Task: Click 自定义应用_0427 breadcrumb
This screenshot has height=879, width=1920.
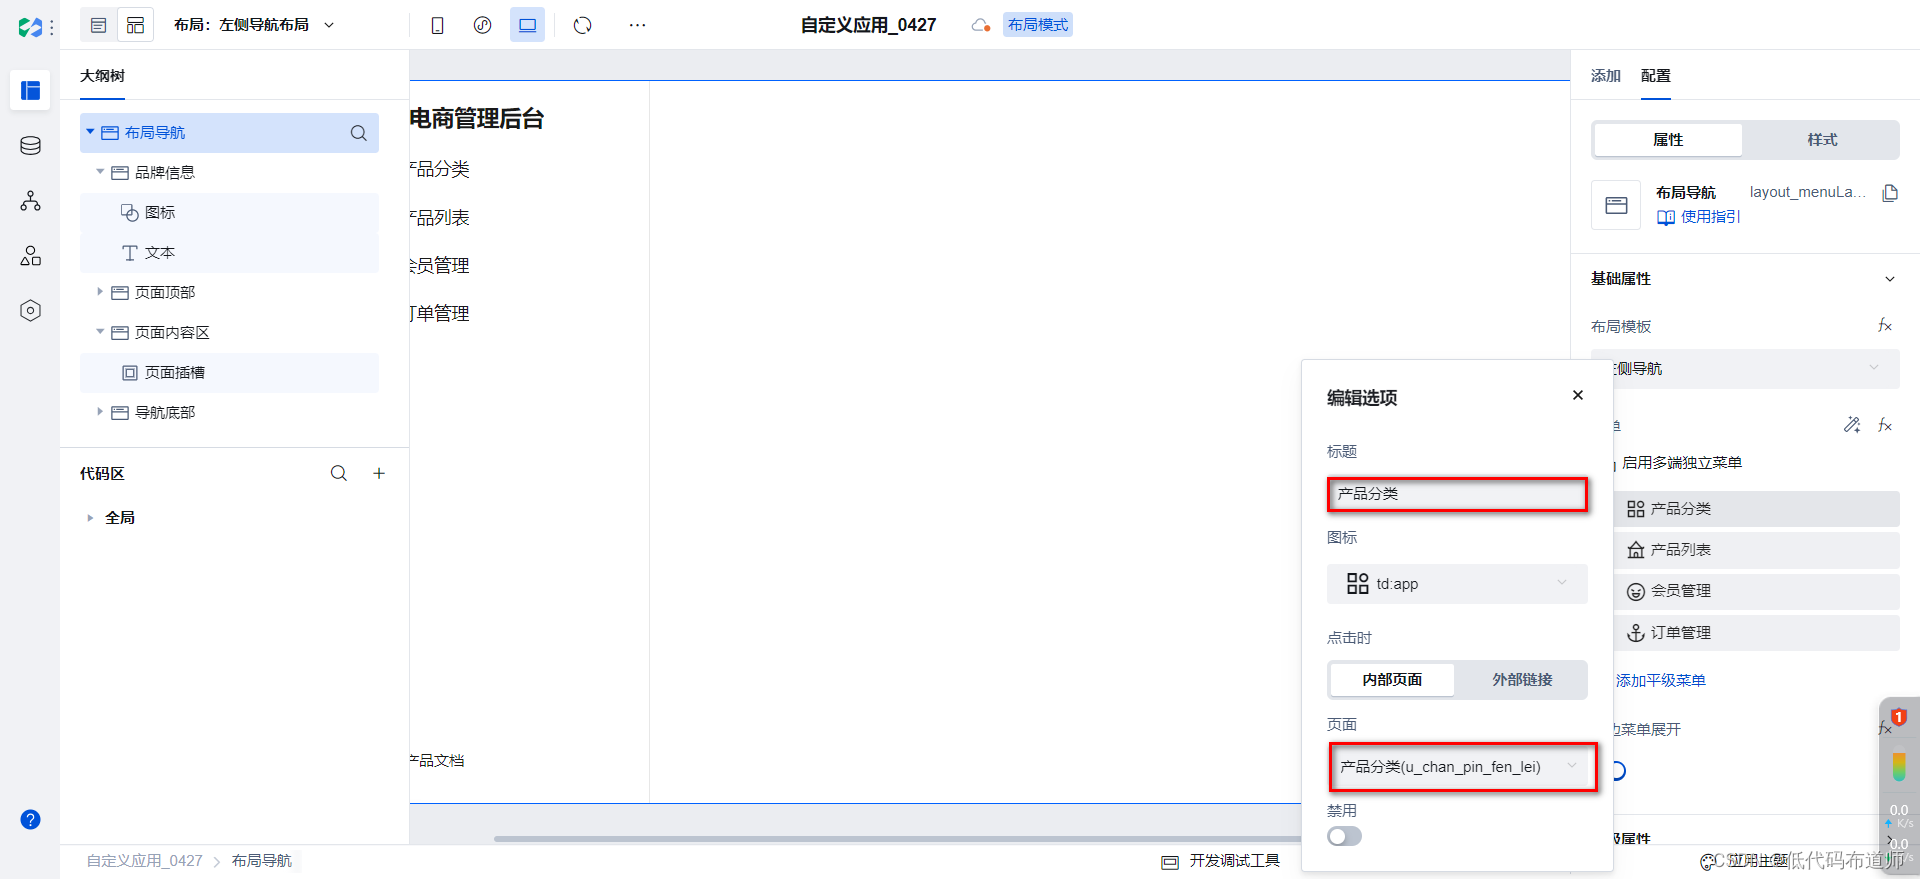Action: (x=144, y=861)
